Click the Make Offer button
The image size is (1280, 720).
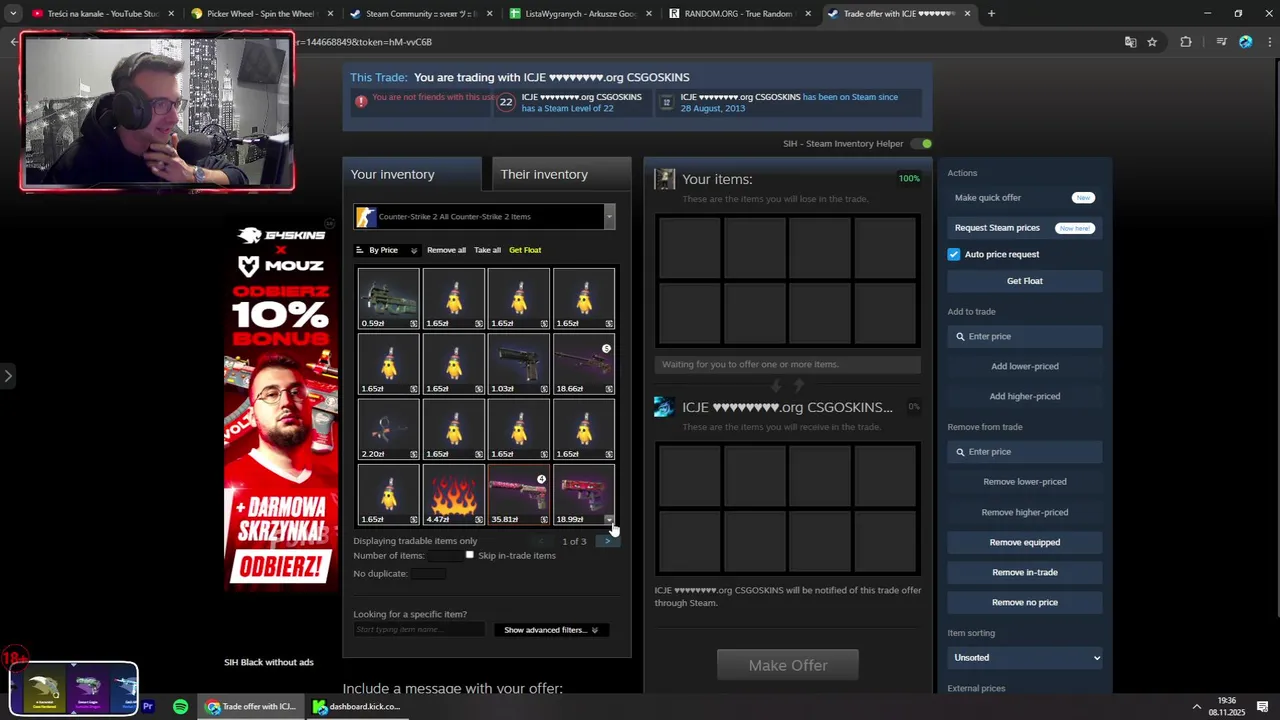[x=788, y=665]
